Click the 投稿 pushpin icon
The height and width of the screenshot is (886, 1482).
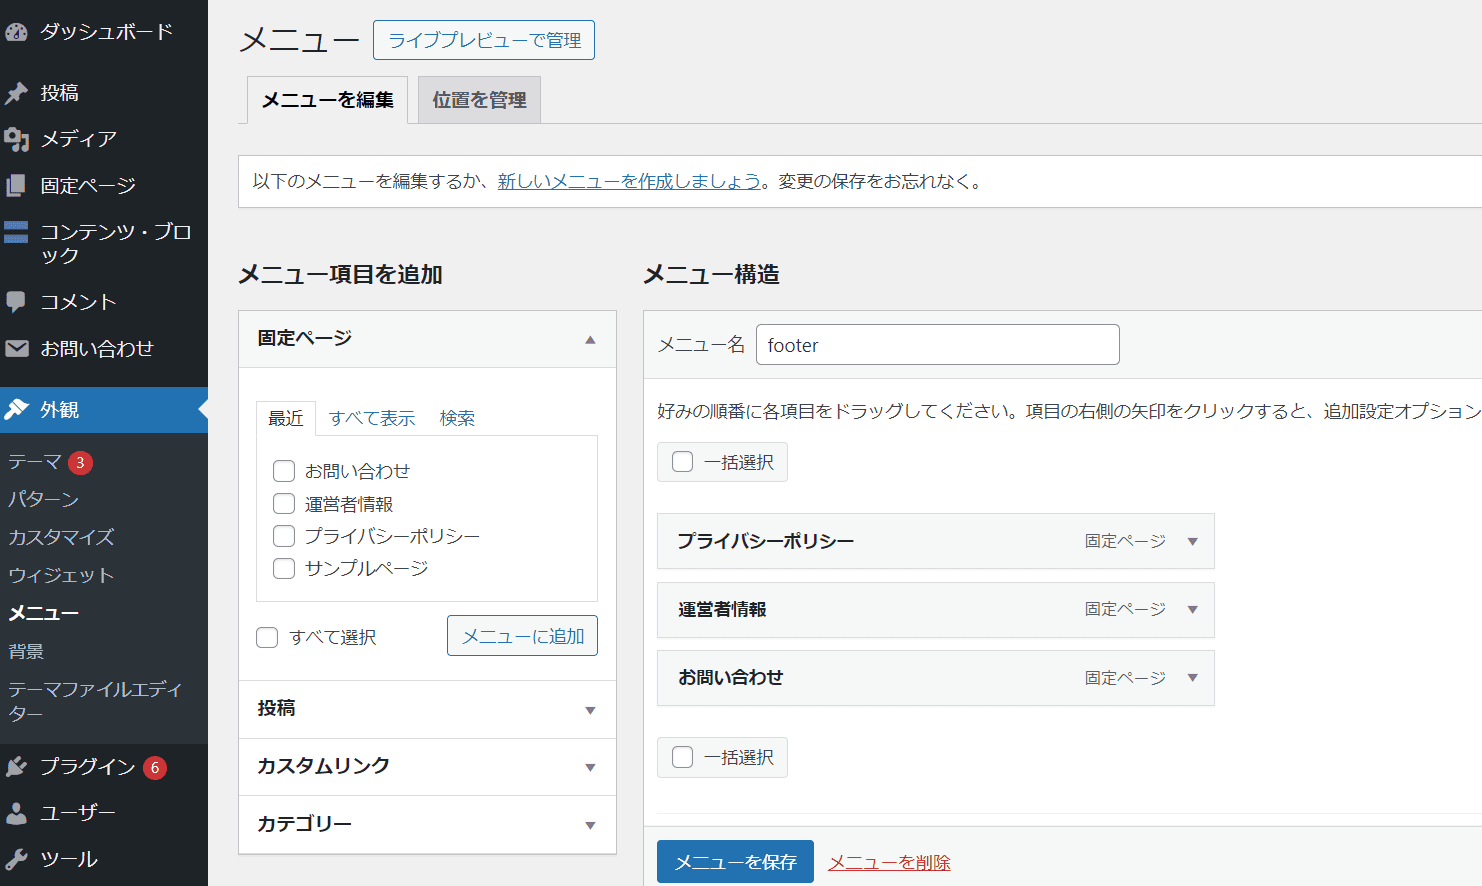click(16, 93)
